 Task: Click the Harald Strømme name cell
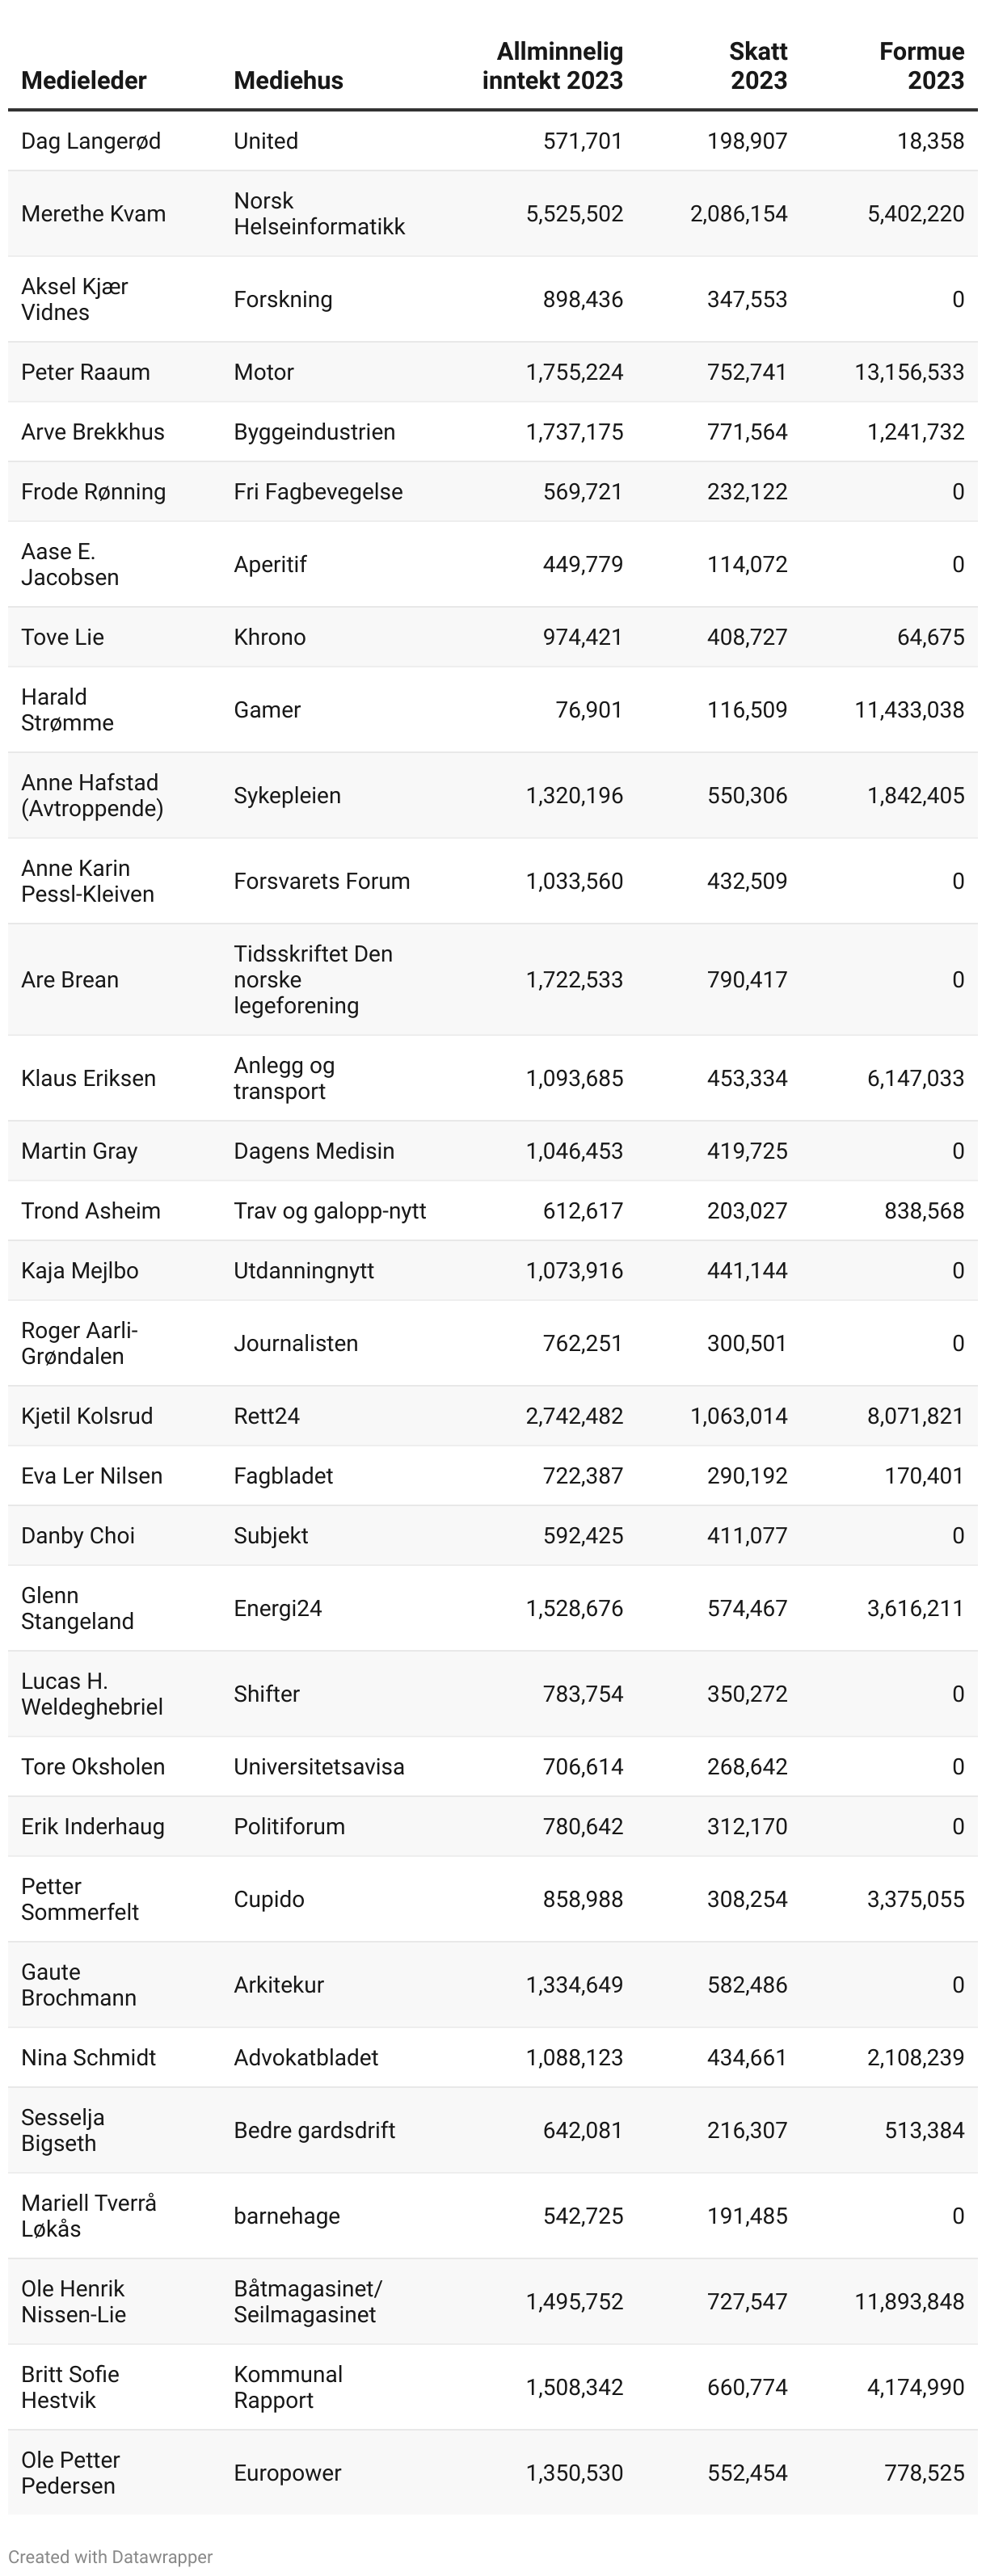[x=67, y=710]
